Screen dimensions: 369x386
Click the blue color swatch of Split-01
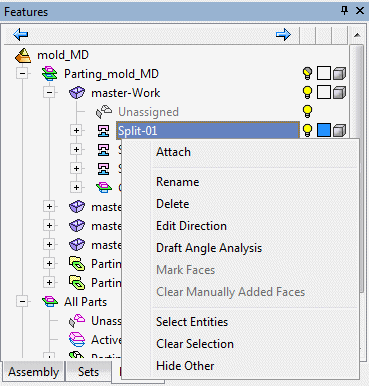[324, 130]
